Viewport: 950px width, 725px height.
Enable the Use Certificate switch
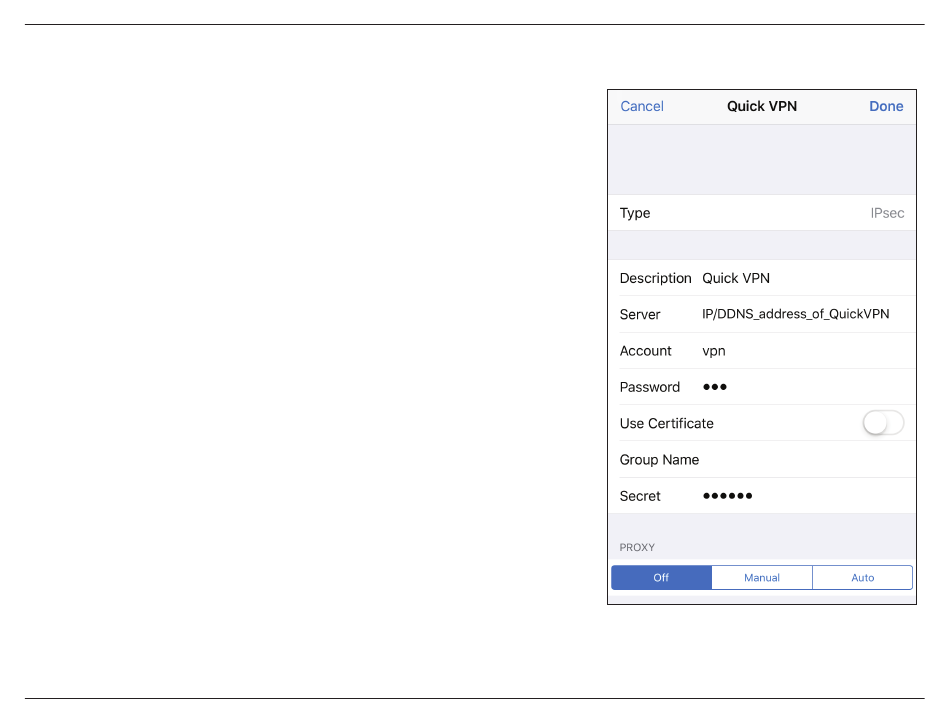point(883,423)
